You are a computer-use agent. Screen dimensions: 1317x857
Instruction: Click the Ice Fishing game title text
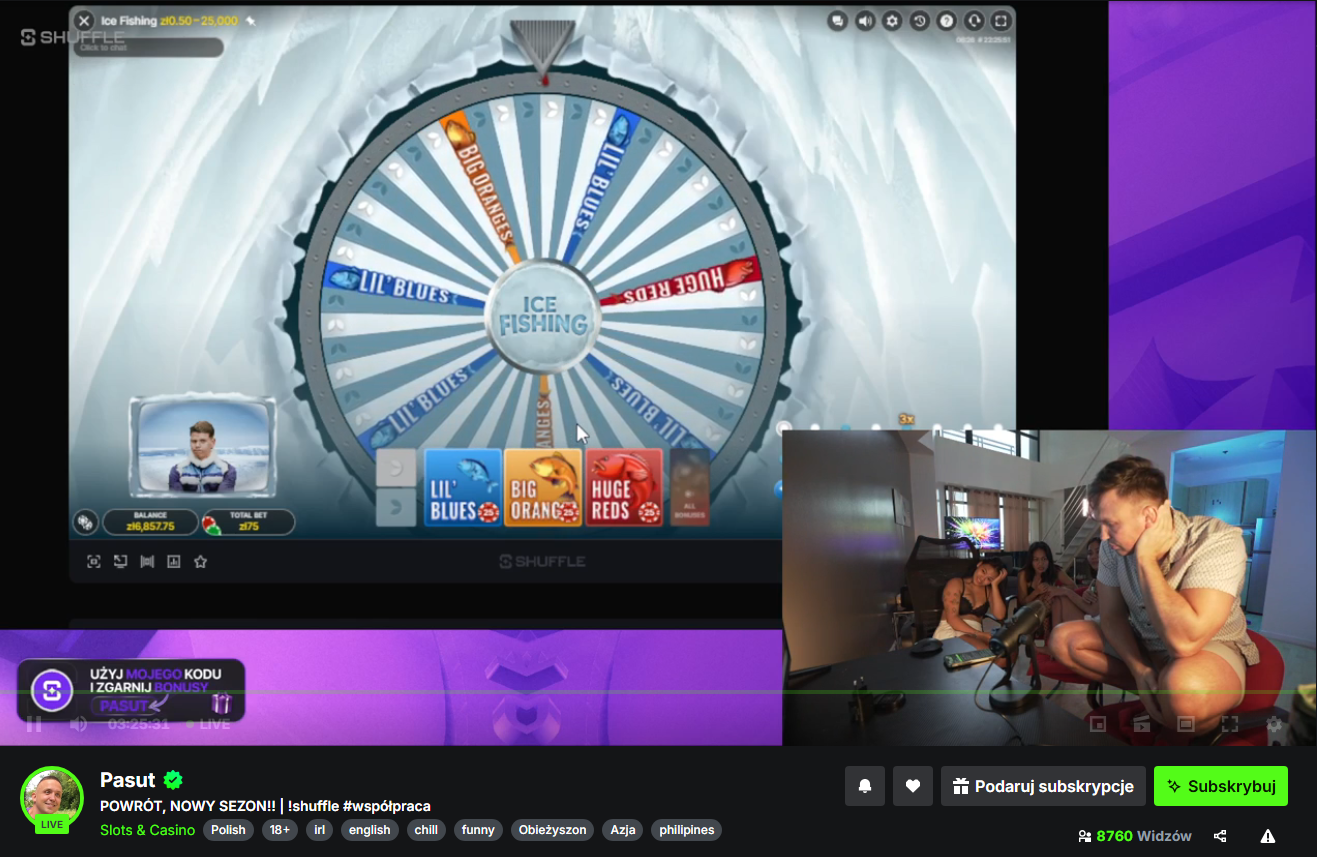tap(130, 20)
